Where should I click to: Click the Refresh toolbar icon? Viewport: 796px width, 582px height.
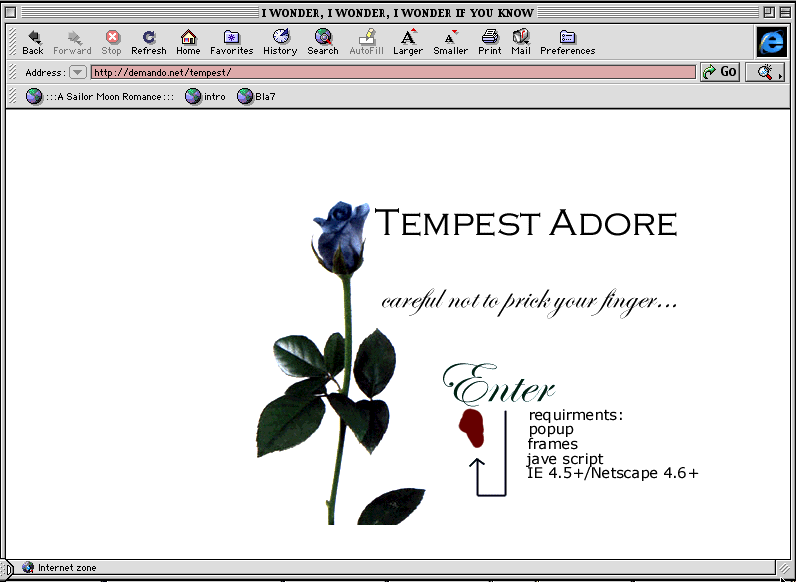[149, 37]
